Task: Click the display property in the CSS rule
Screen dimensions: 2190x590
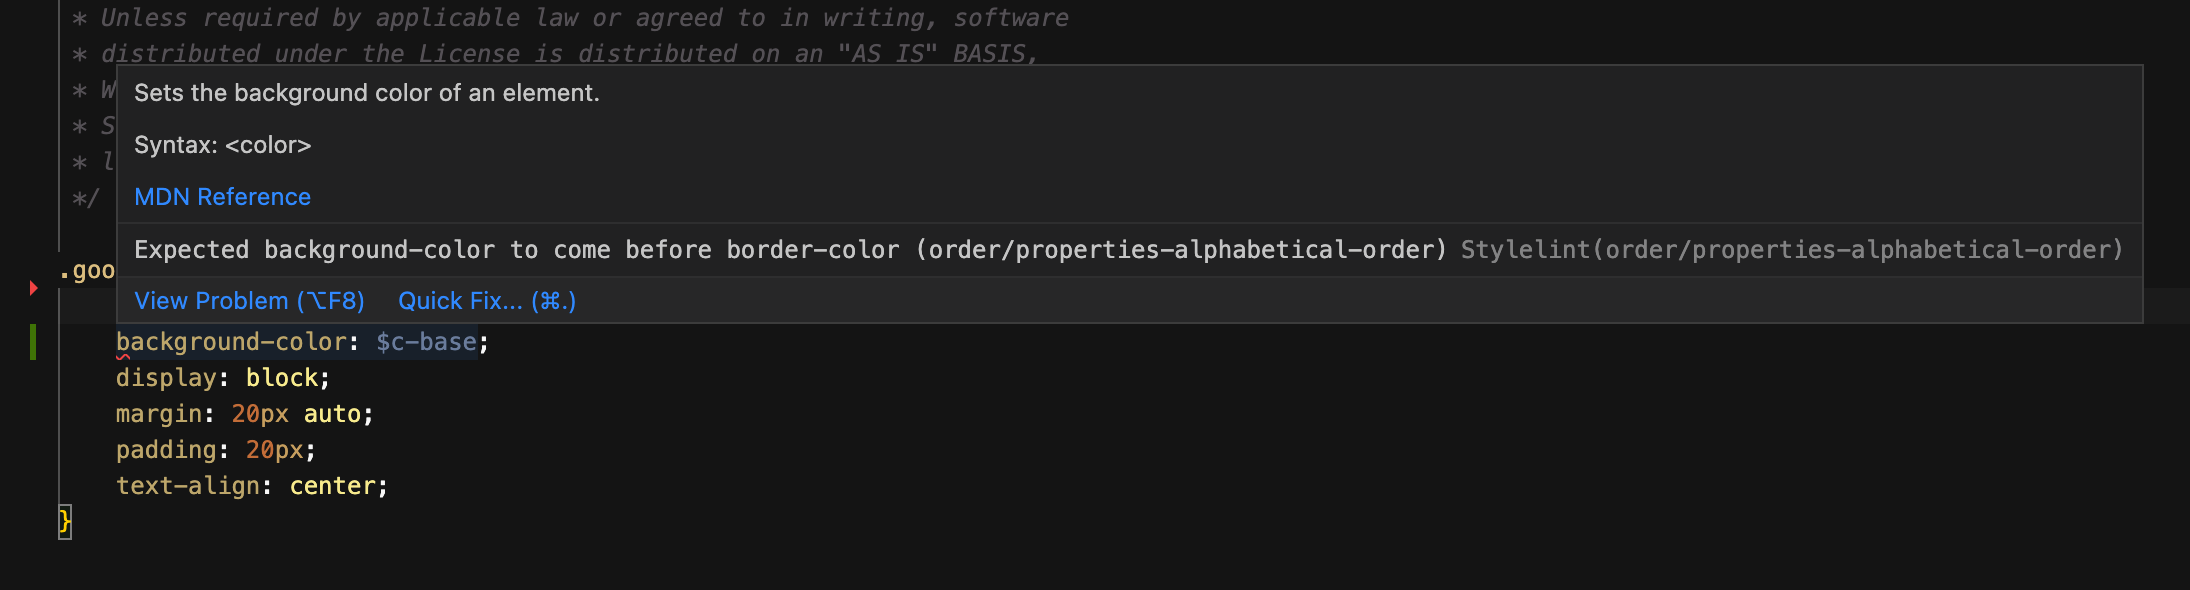Action: pyautogui.click(x=168, y=377)
